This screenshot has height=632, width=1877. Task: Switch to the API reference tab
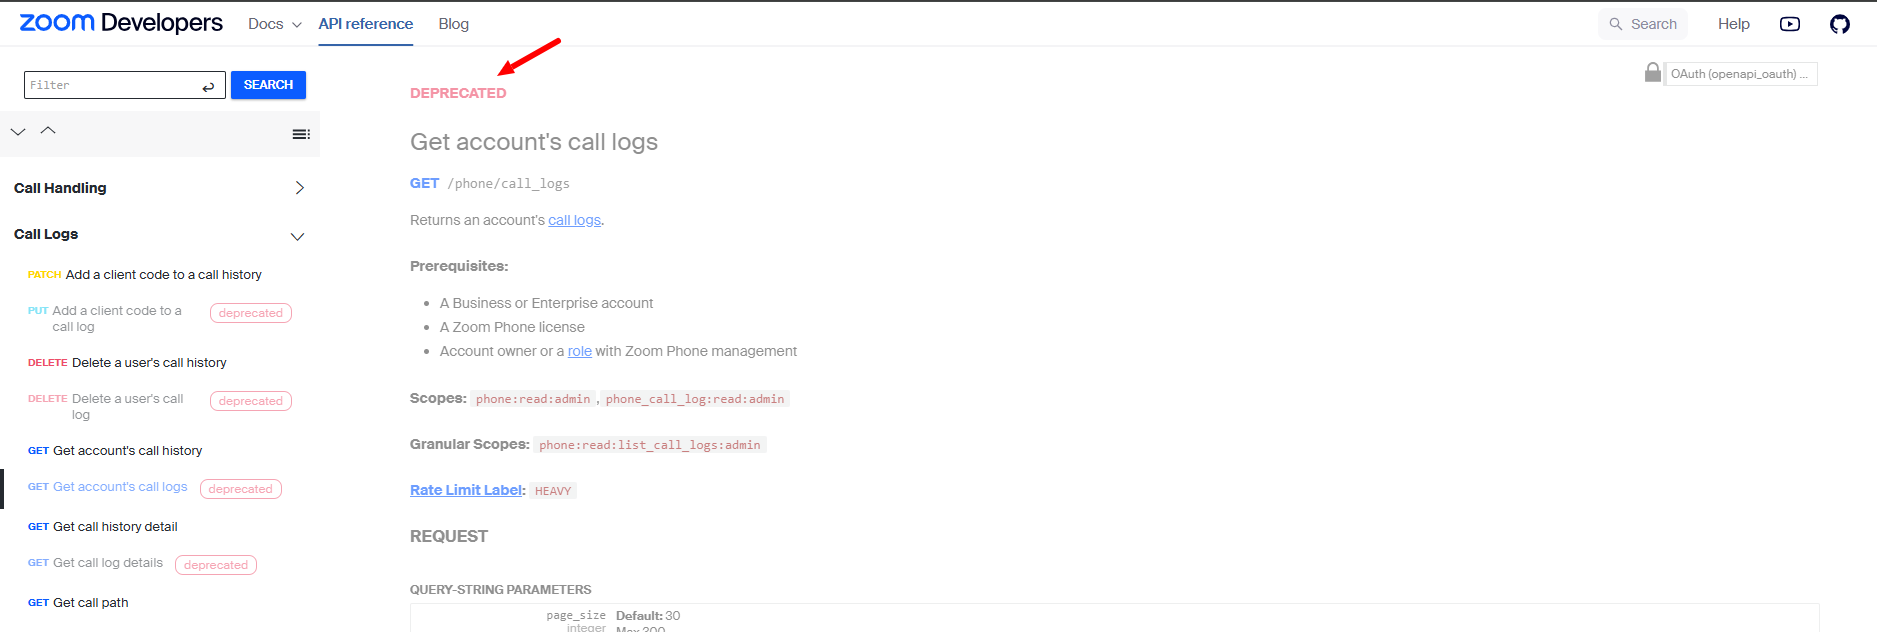tap(366, 24)
